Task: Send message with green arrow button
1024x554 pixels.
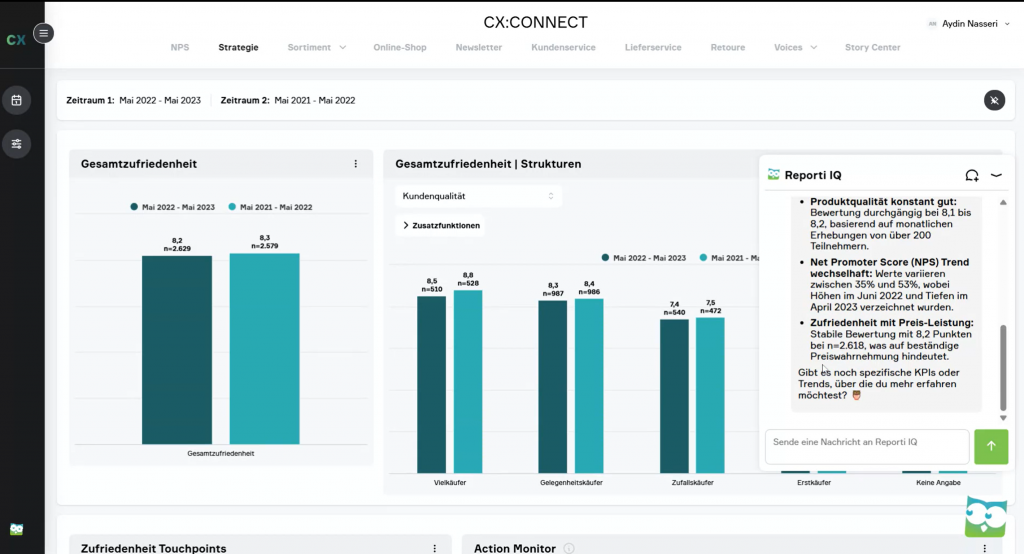Action: point(990,446)
